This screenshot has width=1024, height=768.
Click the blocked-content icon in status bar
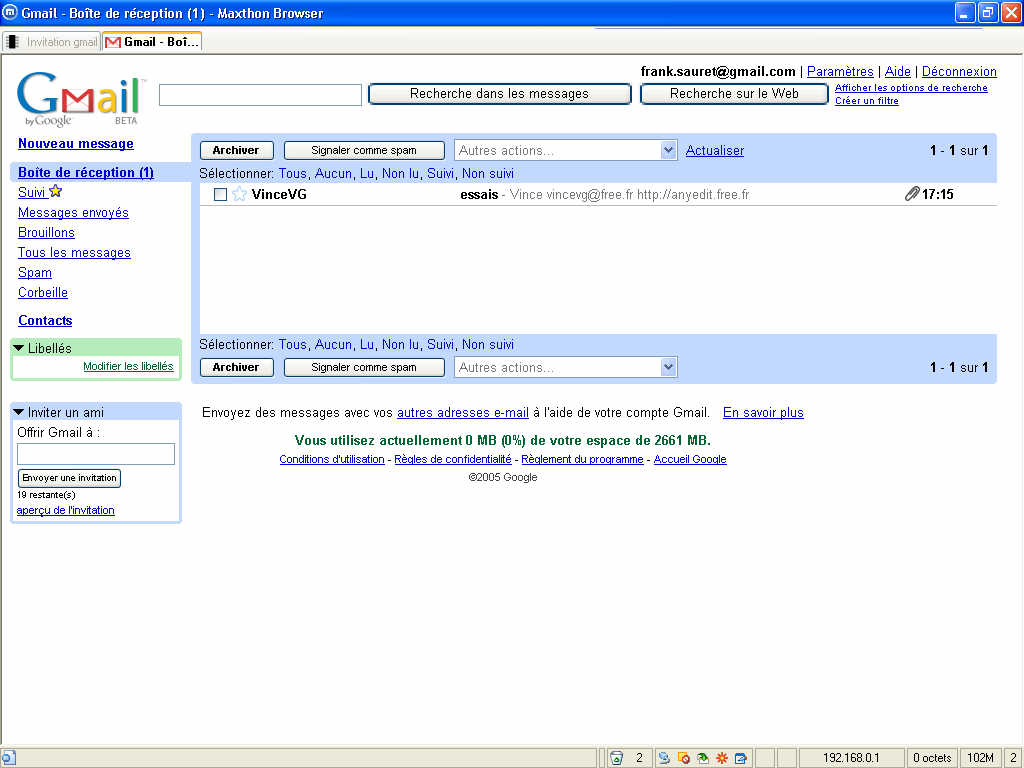(x=683, y=758)
